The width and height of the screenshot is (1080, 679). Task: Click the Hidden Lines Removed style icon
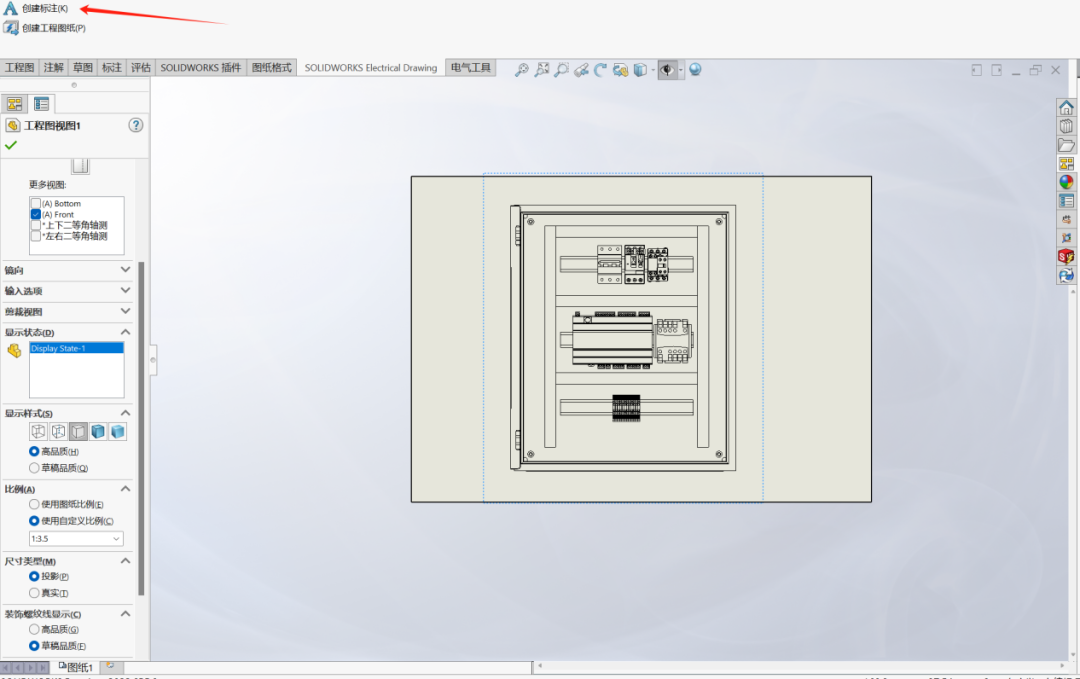[x=78, y=431]
